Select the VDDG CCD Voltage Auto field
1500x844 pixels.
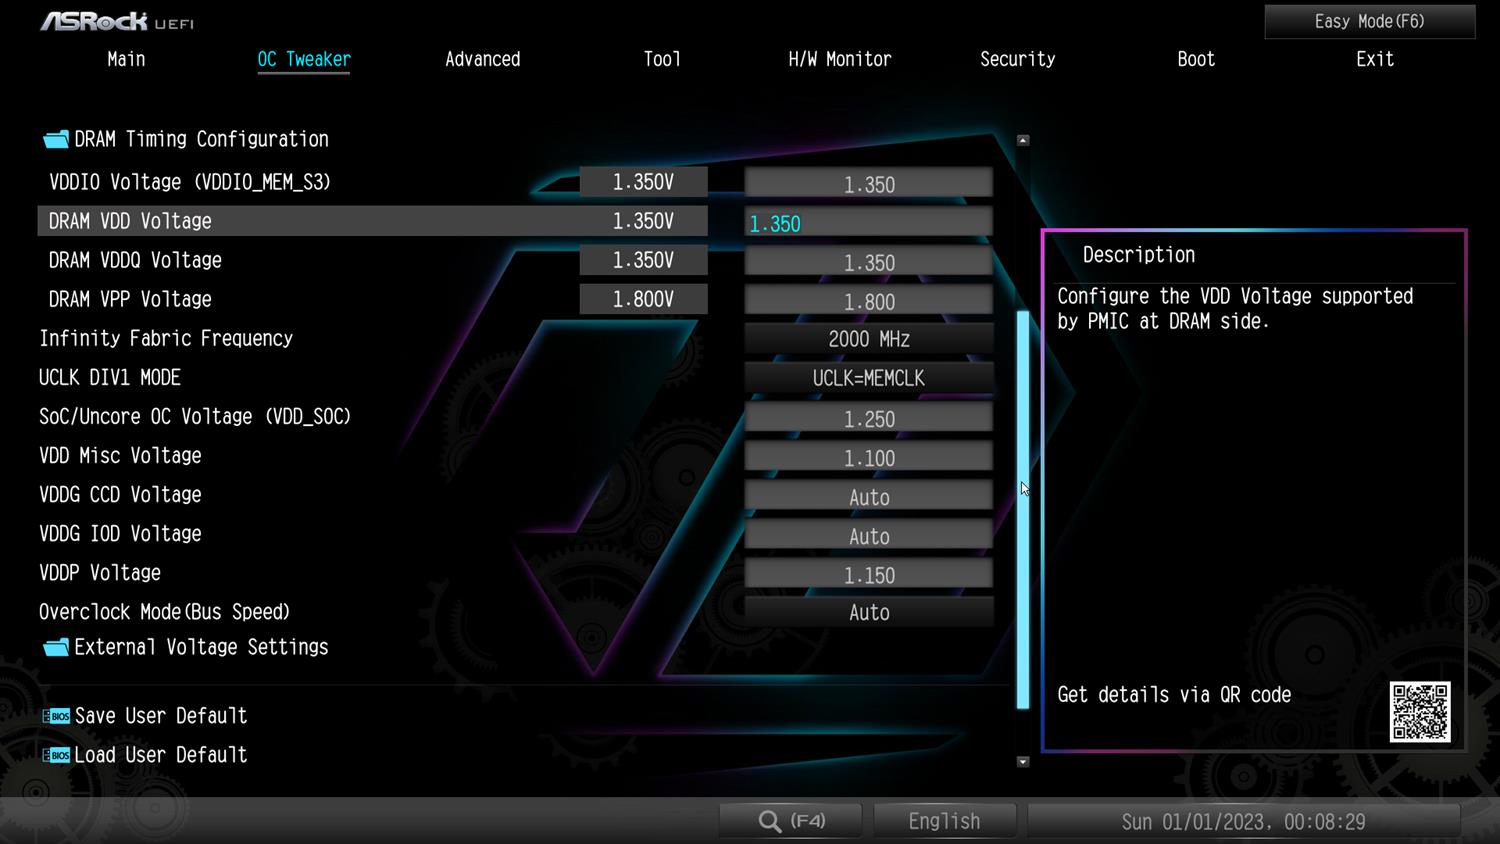pyautogui.click(x=868, y=496)
